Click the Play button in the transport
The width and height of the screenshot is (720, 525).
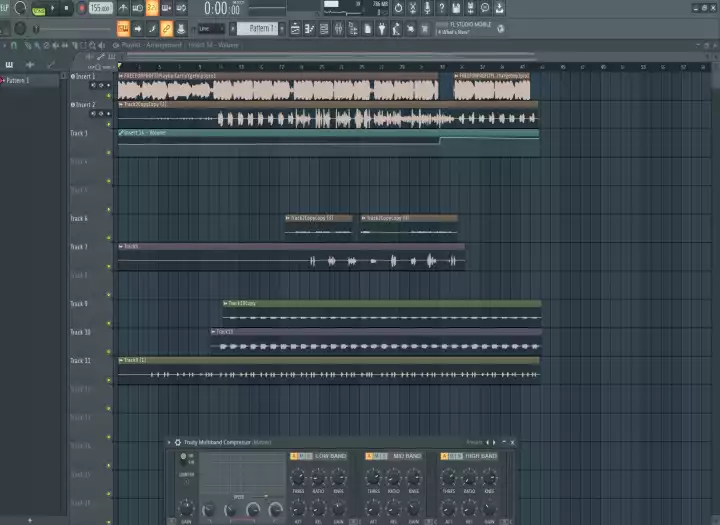pyautogui.click(x=53, y=8)
